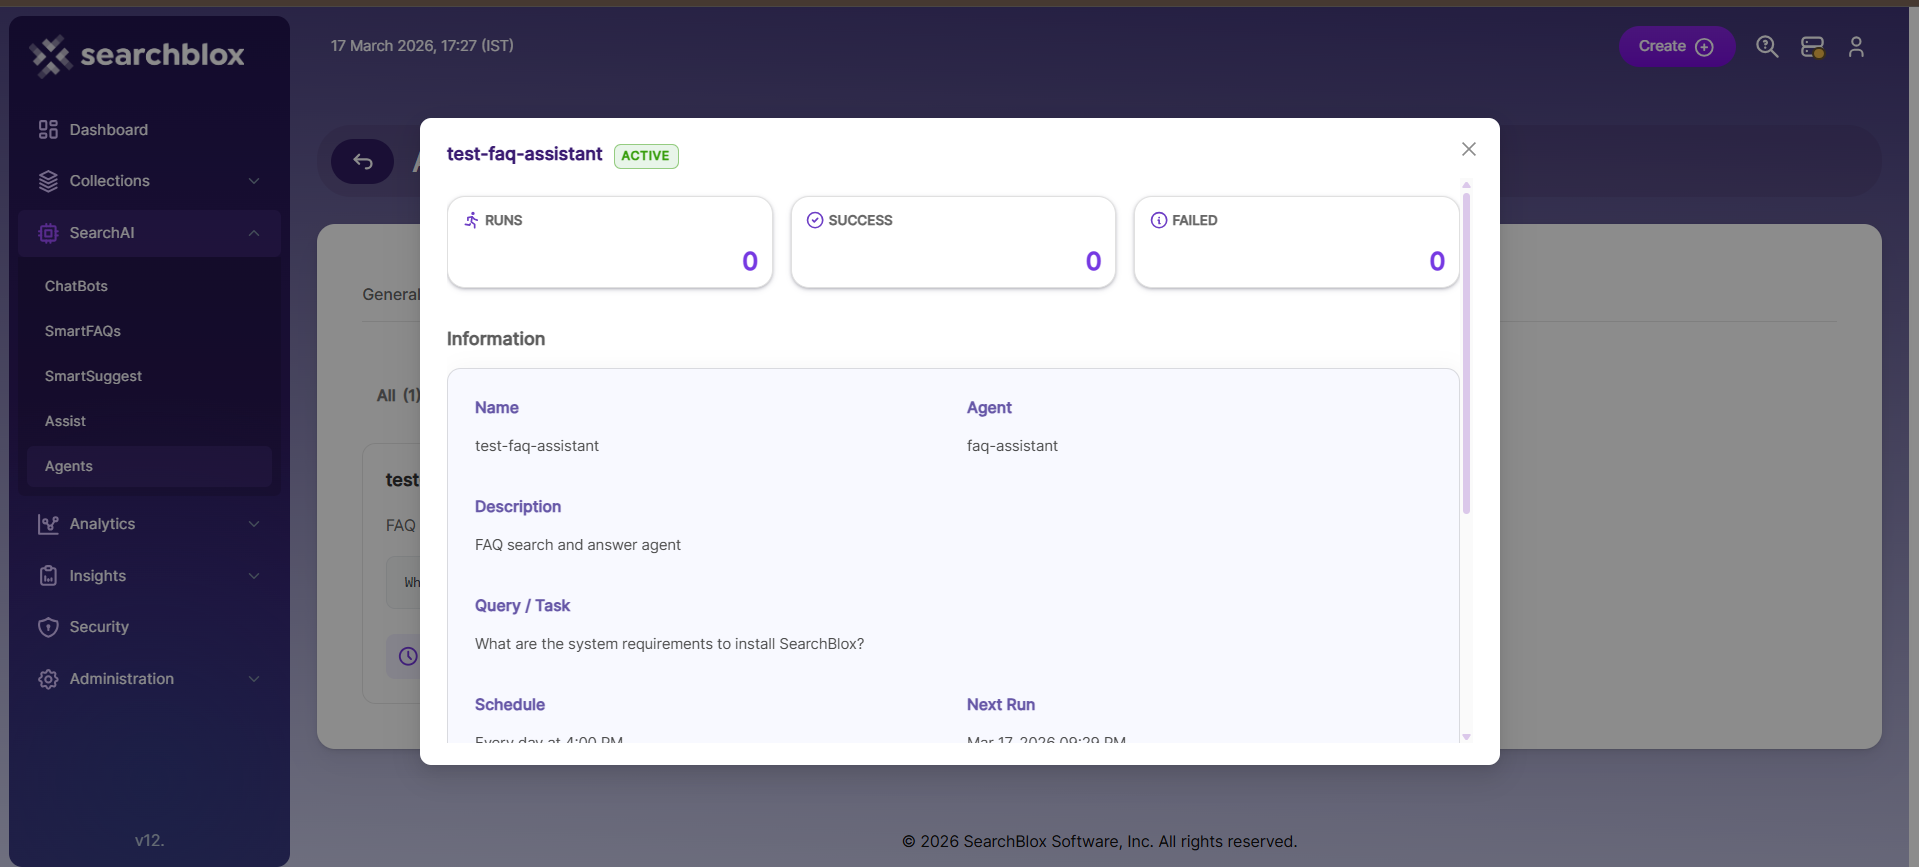Open the user profile icon
This screenshot has width=1919, height=867.
(x=1856, y=47)
